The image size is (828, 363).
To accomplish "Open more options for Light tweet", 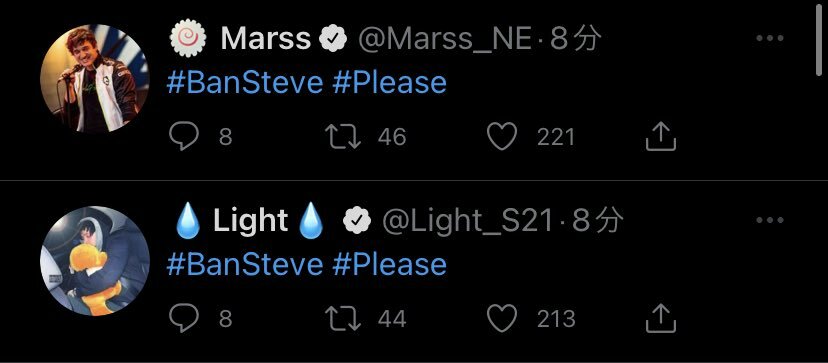I will point(769,220).
